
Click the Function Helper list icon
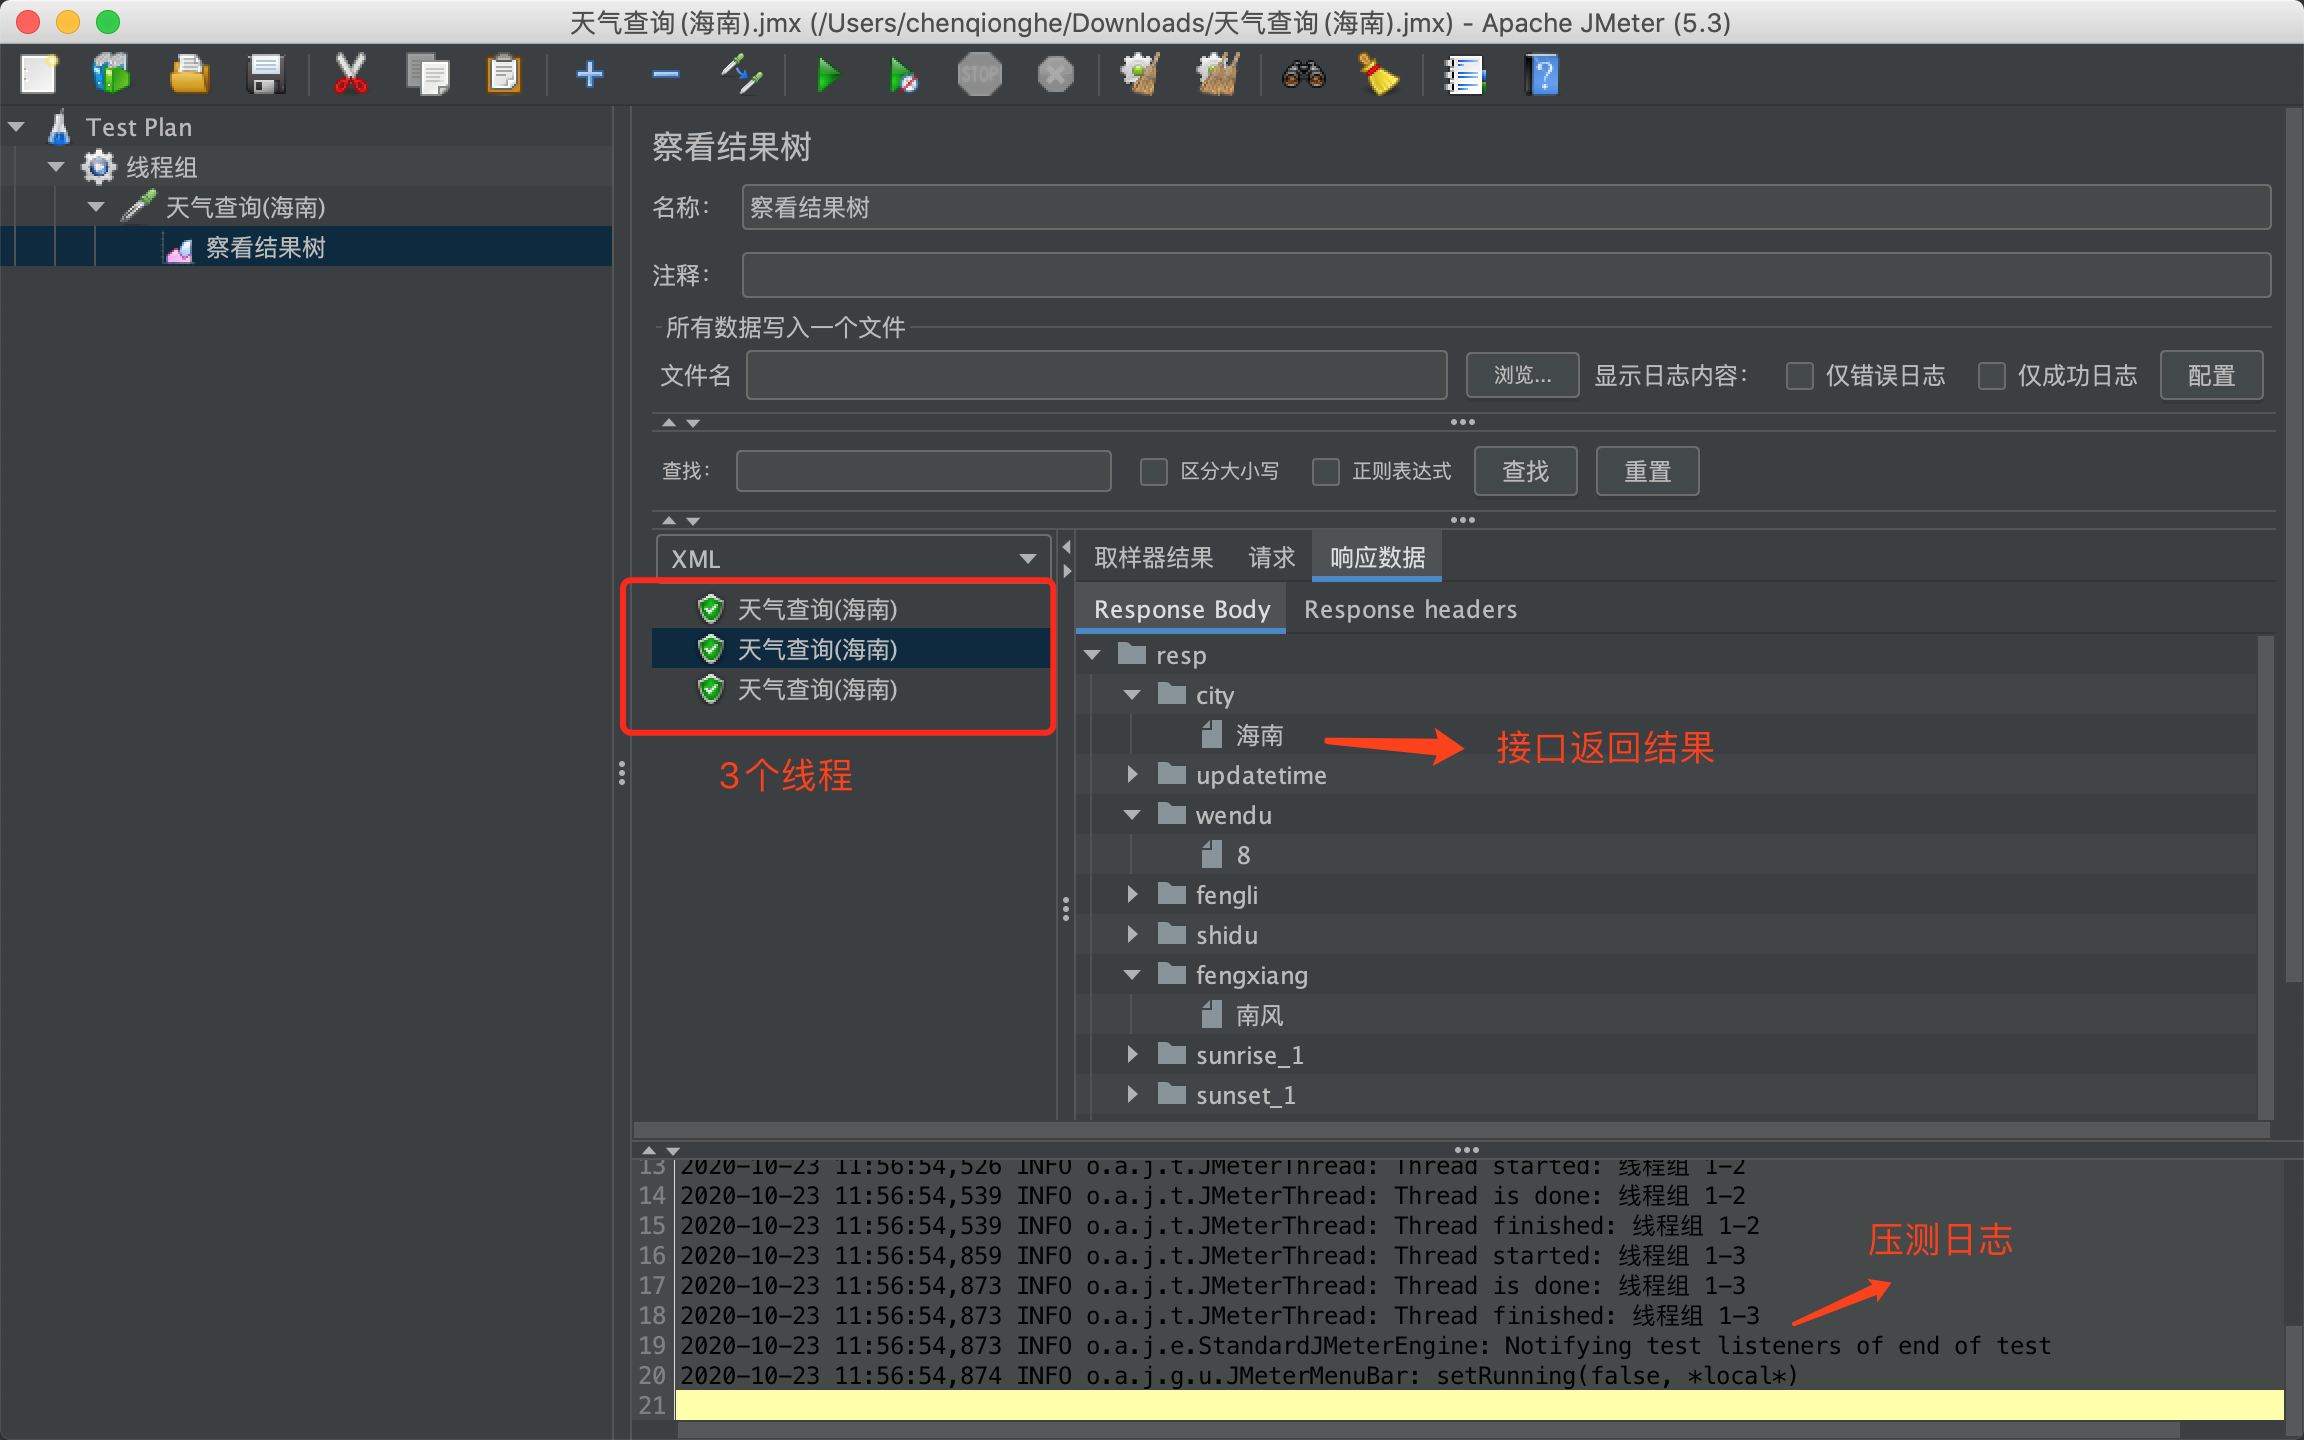tap(1464, 75)
